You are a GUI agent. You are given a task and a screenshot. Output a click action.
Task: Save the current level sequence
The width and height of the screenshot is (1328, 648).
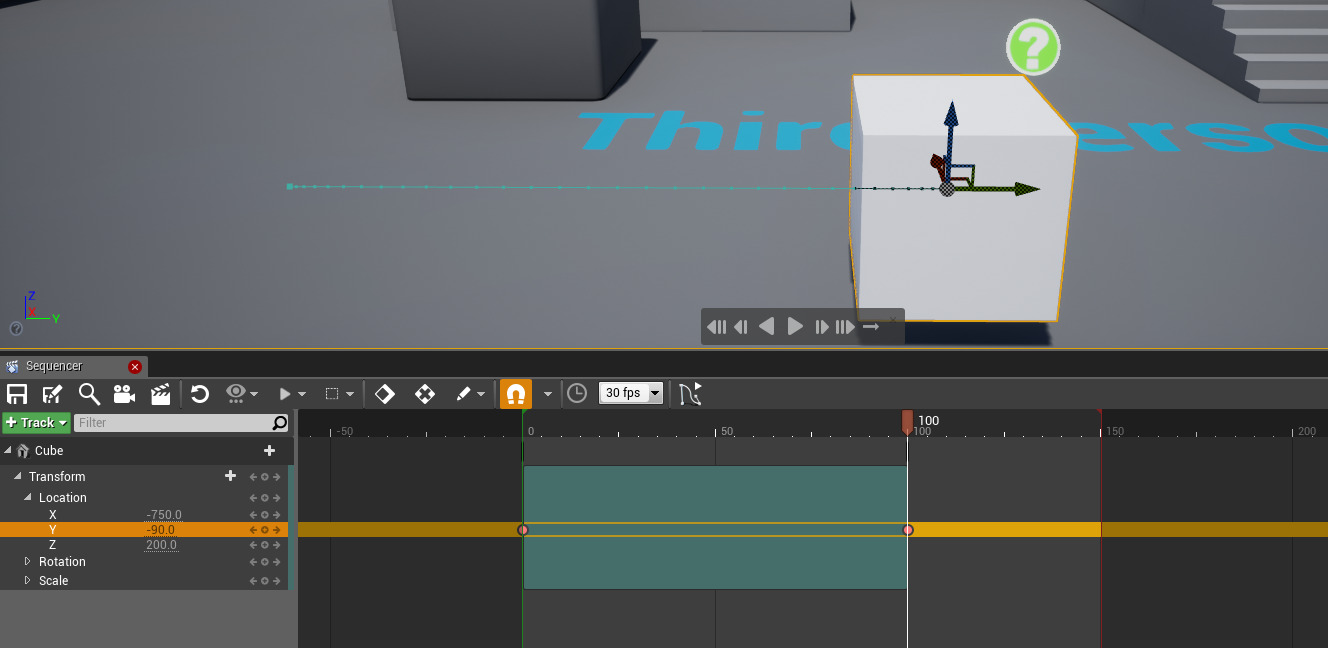click(17, 393)
